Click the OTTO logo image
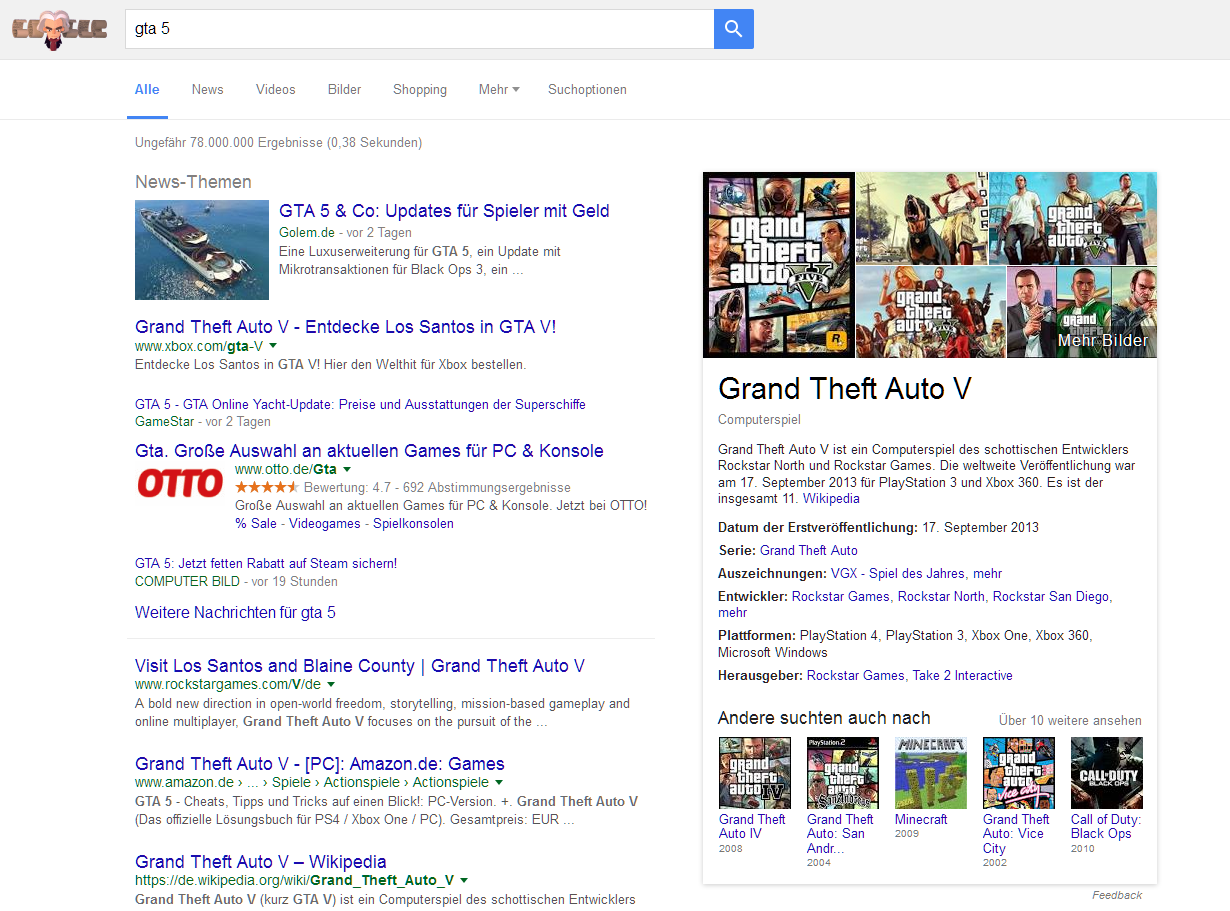Screen dimensions: 1230x911 180,483
